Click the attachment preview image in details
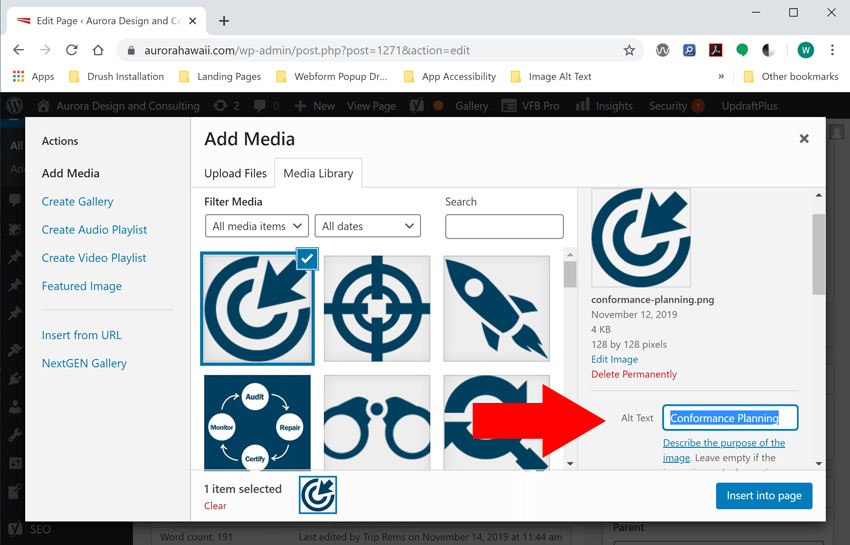The width and height of the screenshot is (850, 545). pos(641,238)
